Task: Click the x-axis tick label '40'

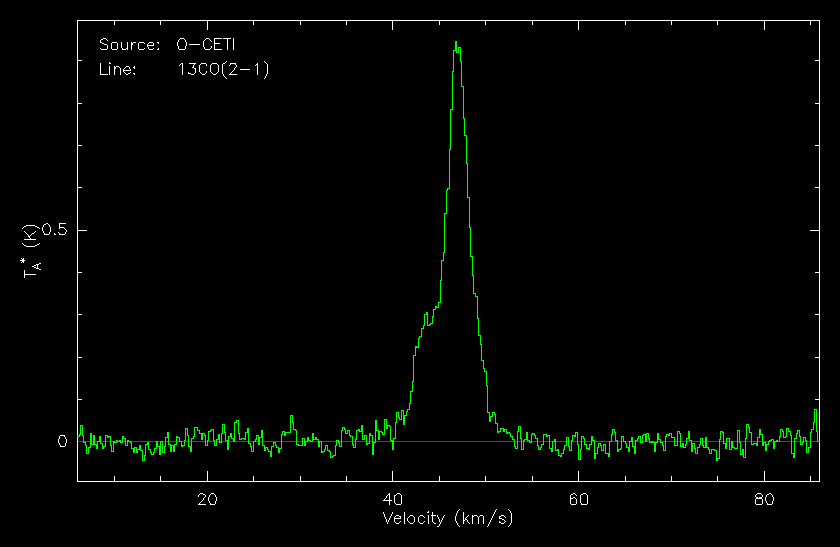Action: coord(393,500)
